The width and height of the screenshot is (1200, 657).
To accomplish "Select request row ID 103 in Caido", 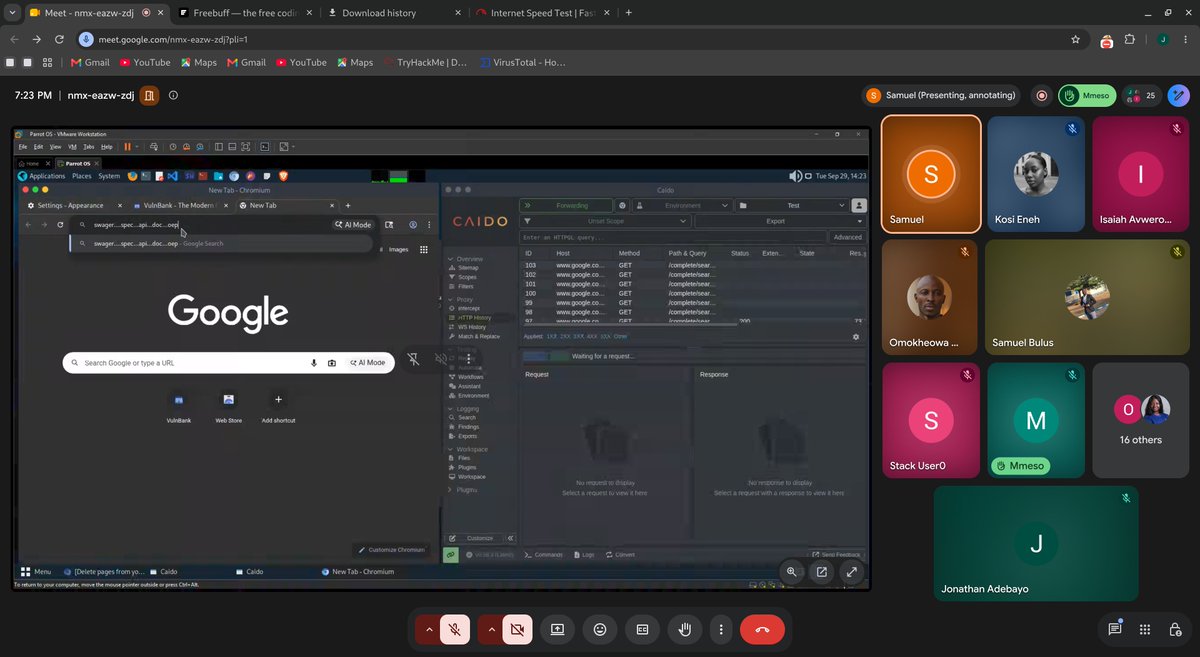I will [x=694, y=265].
